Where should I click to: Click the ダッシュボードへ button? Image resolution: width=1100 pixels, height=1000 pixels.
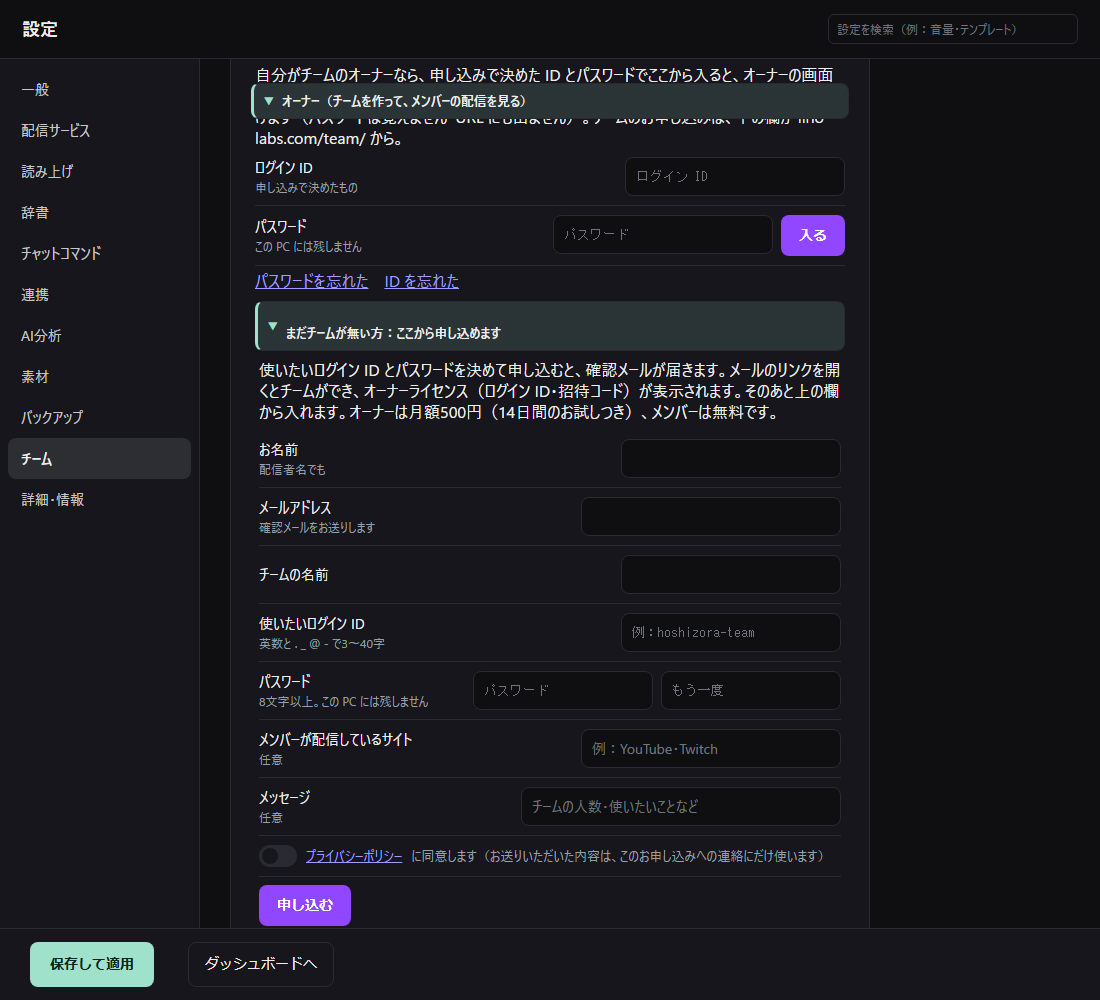pos(260,964)
